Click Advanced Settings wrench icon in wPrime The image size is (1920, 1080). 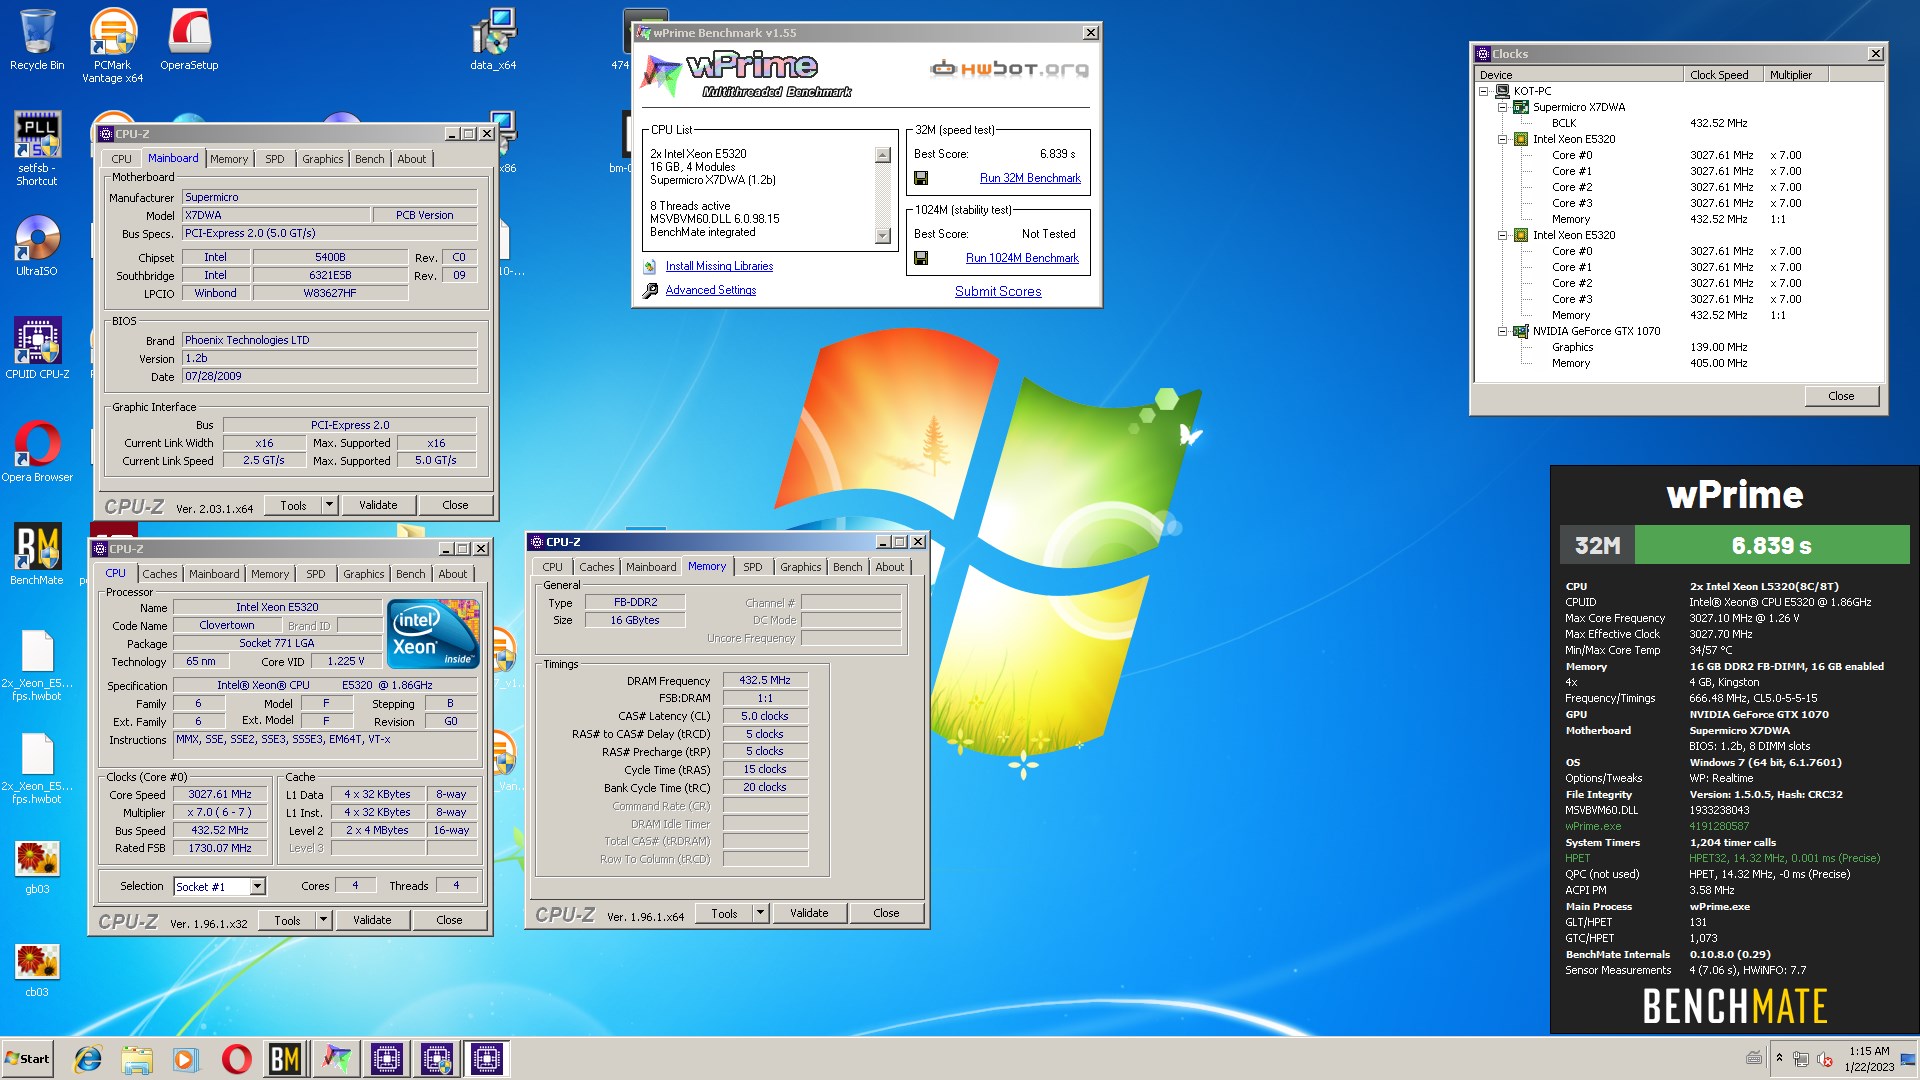[x=650, y=291]
